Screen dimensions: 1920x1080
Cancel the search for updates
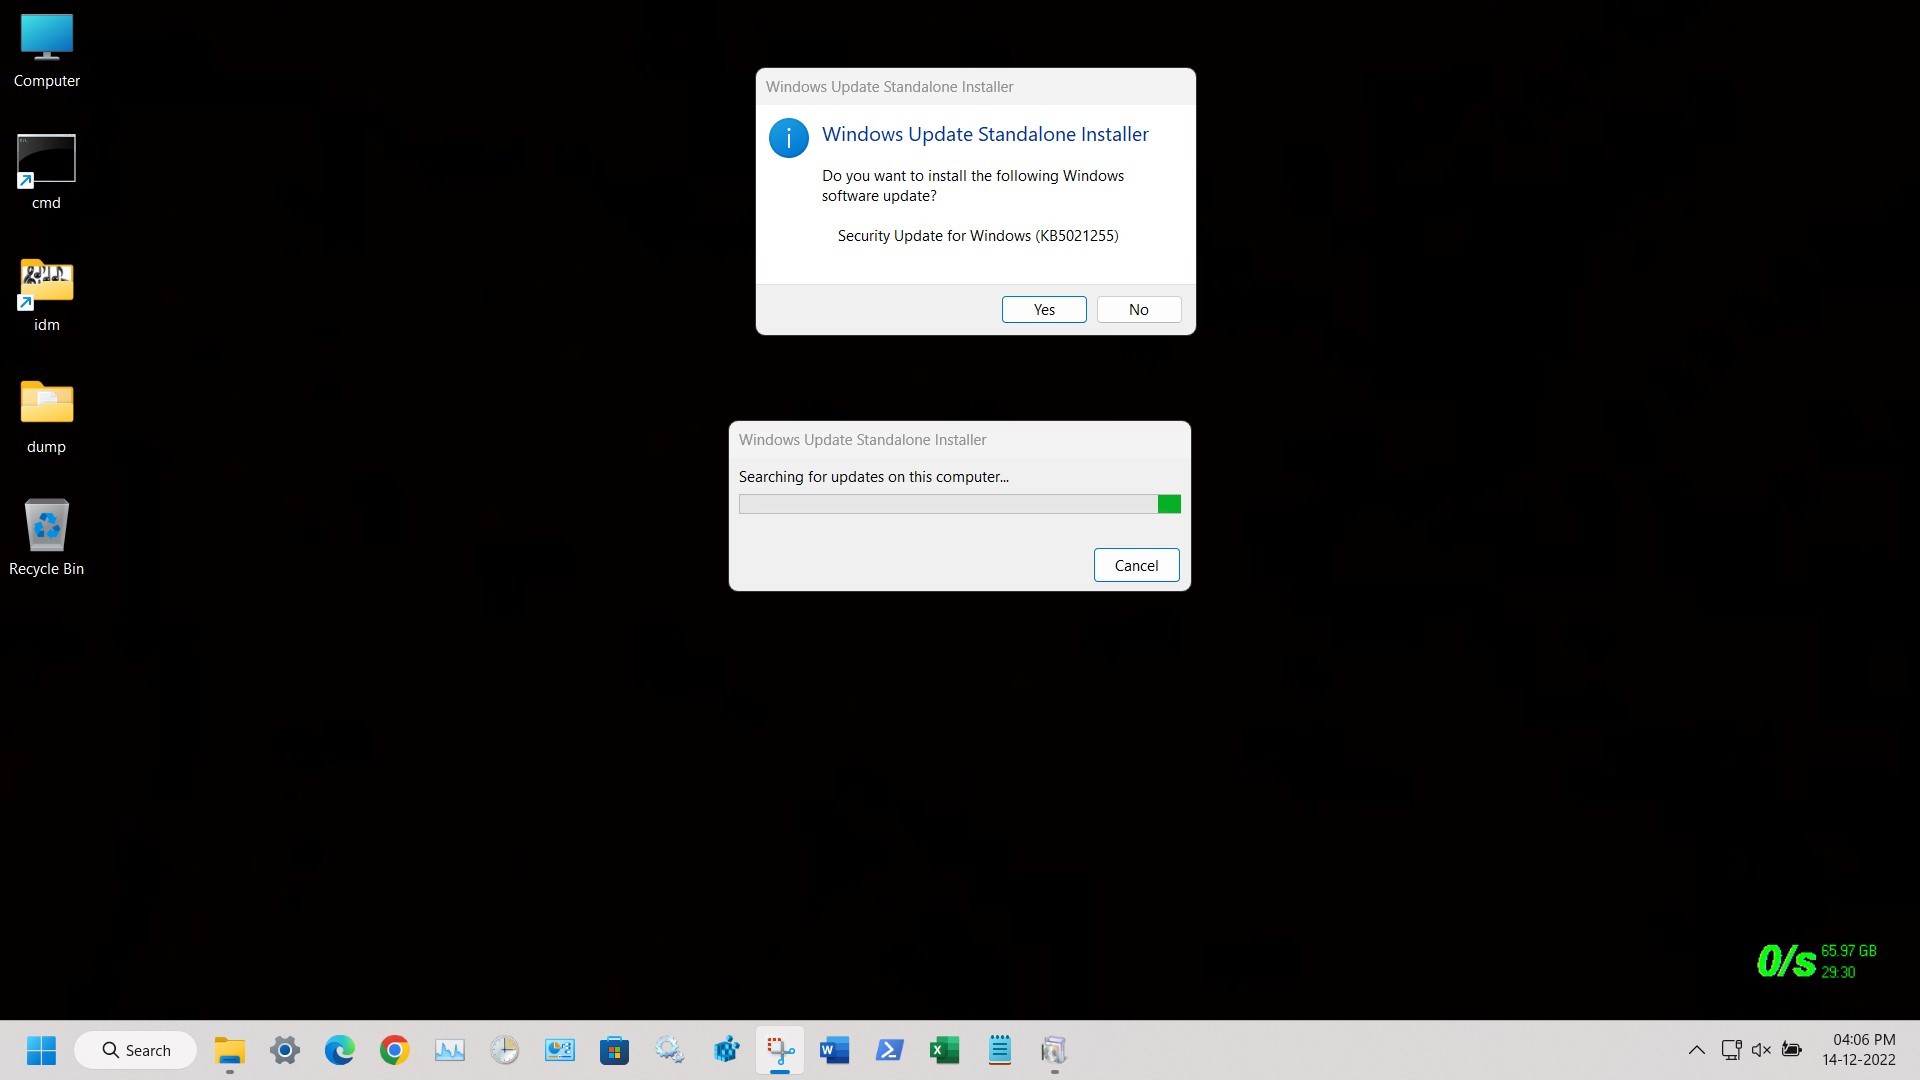click(x=1137, y=565)
